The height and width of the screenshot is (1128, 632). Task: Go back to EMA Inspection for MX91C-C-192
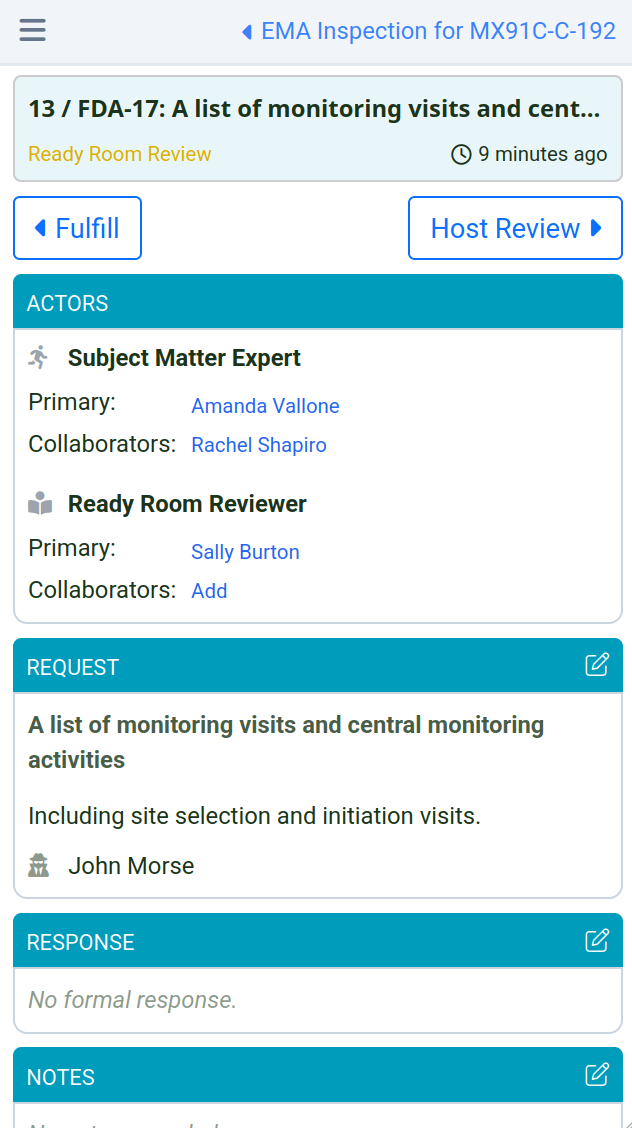(429, 31)
